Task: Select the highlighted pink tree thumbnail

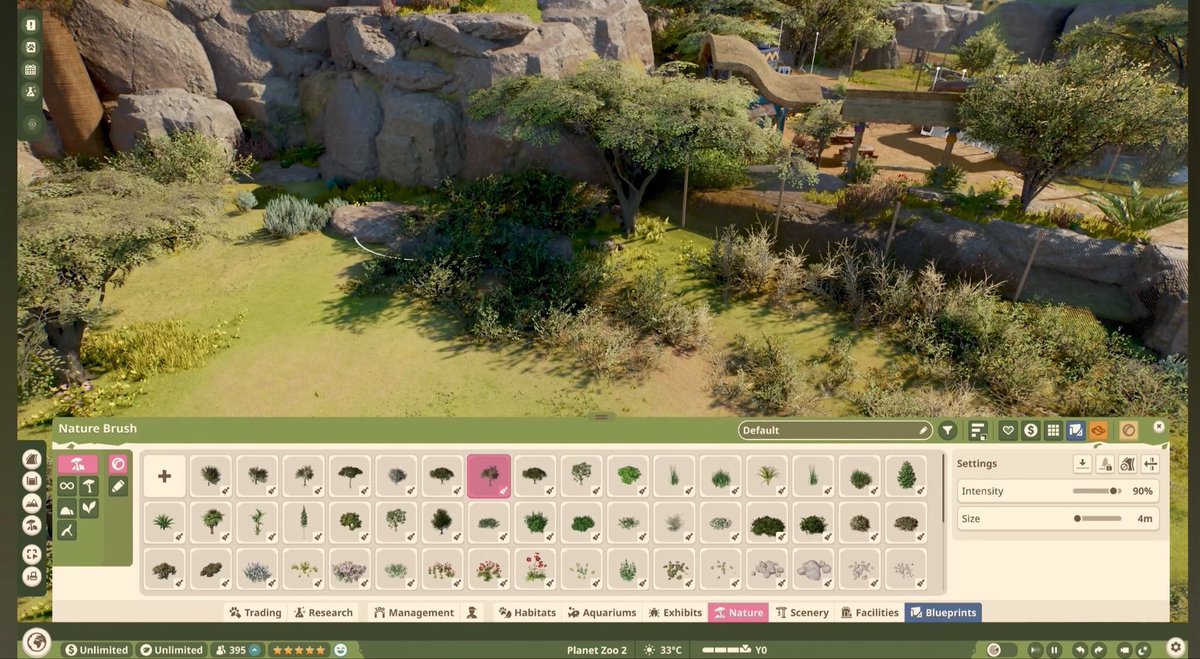Action: 489,476
